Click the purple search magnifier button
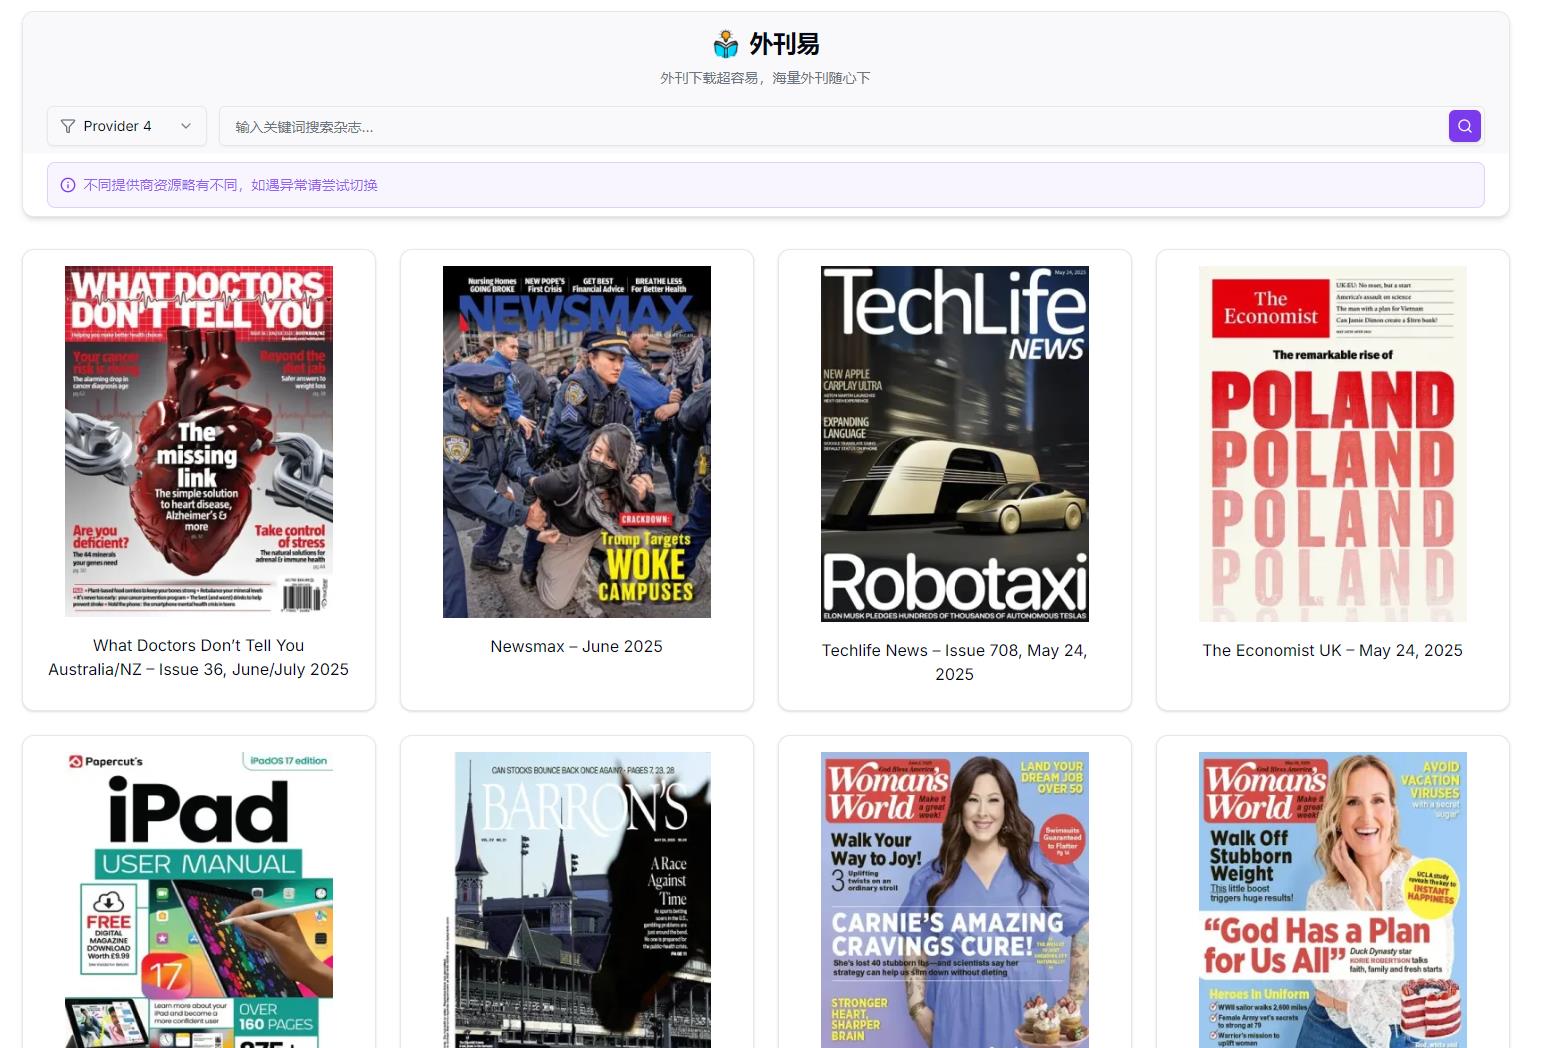Screen dimensions: 1552x1048 1464,126
